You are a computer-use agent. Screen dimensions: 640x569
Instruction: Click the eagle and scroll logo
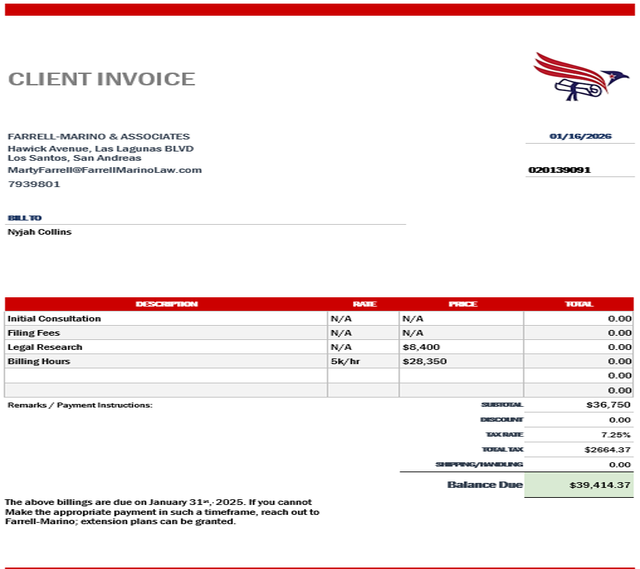tap(581, 76)
